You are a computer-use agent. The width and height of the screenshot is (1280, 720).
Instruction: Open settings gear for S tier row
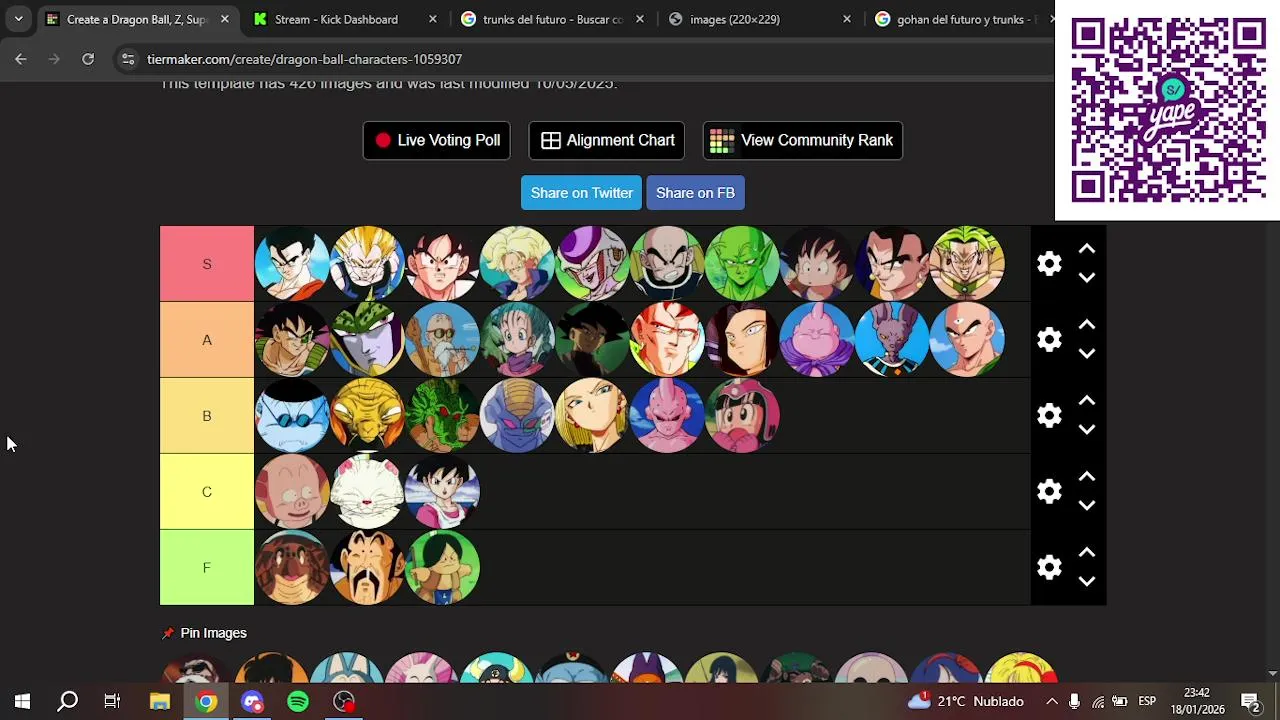[x=1049, y=264]
